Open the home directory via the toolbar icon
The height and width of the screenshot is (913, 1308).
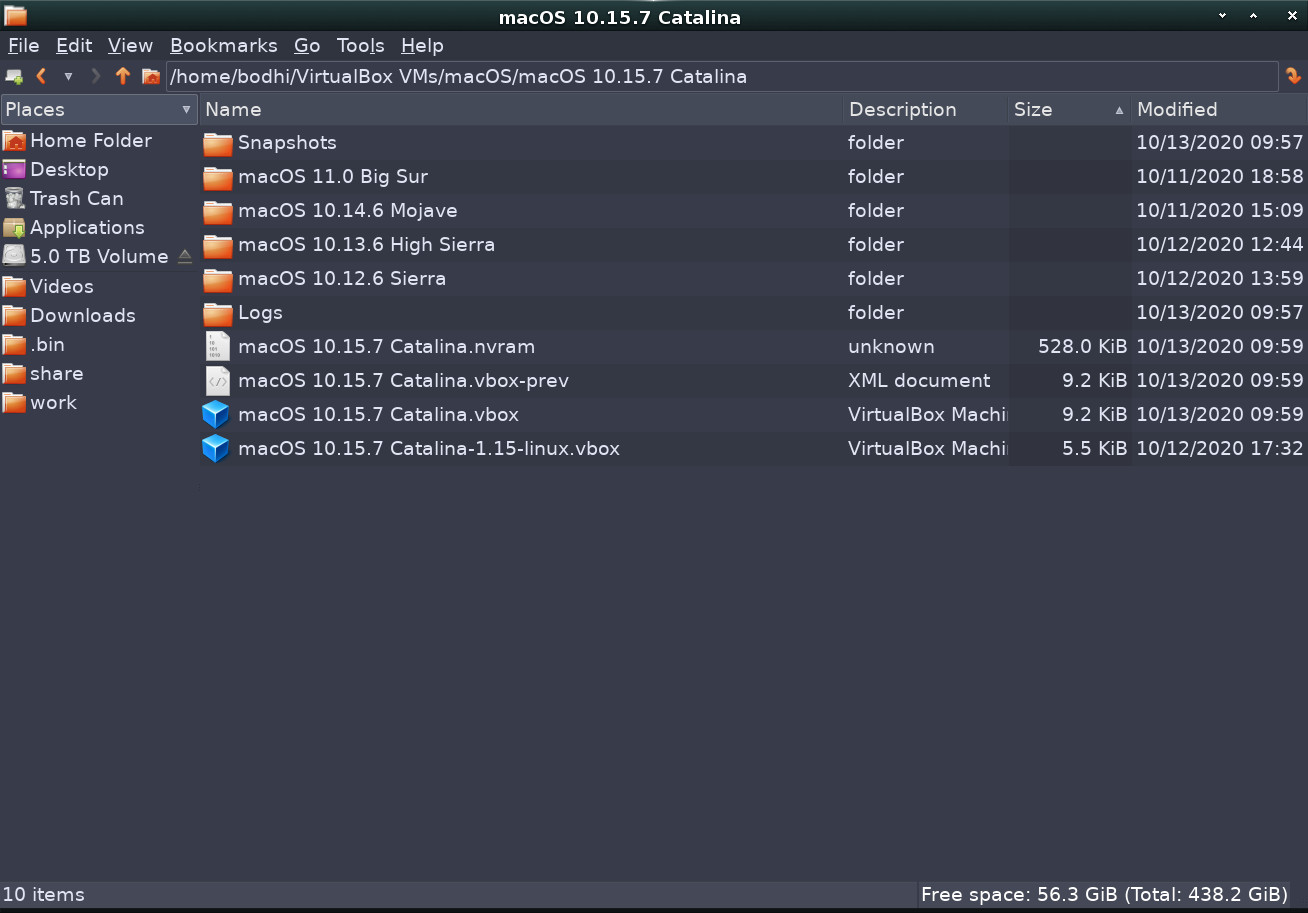click(151, 76)
